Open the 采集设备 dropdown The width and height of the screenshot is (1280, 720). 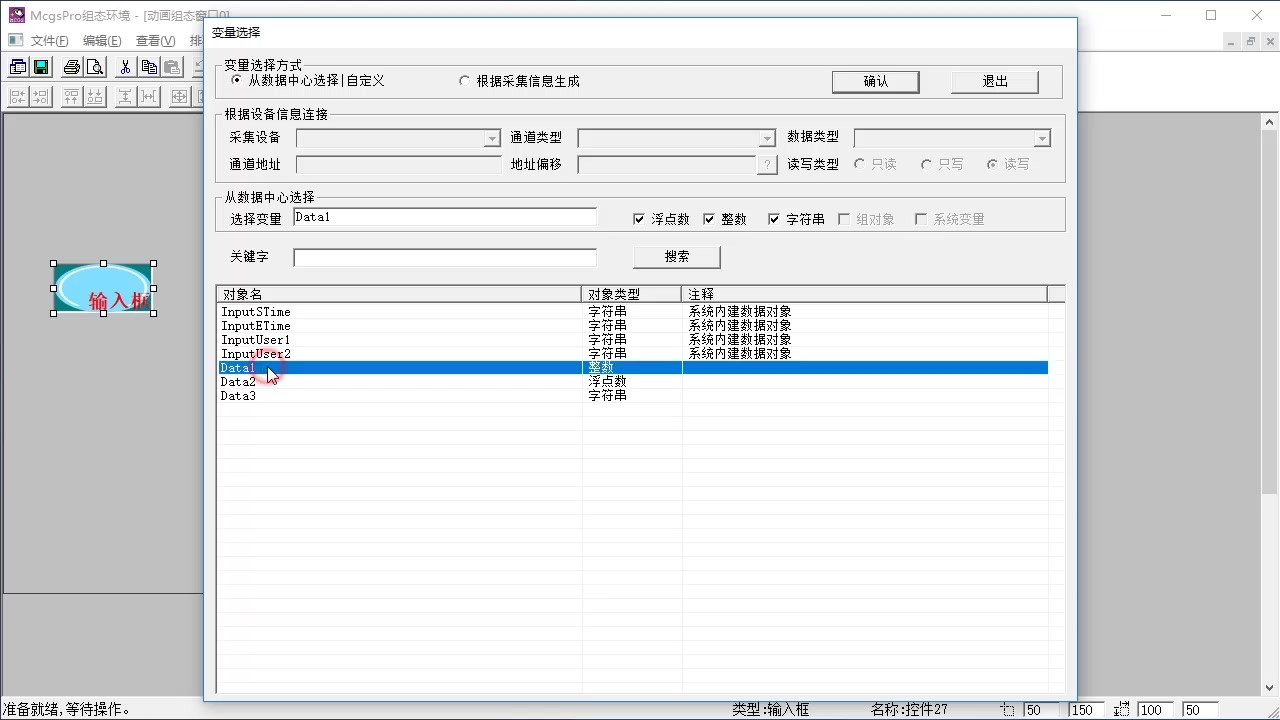click(491, 139)
